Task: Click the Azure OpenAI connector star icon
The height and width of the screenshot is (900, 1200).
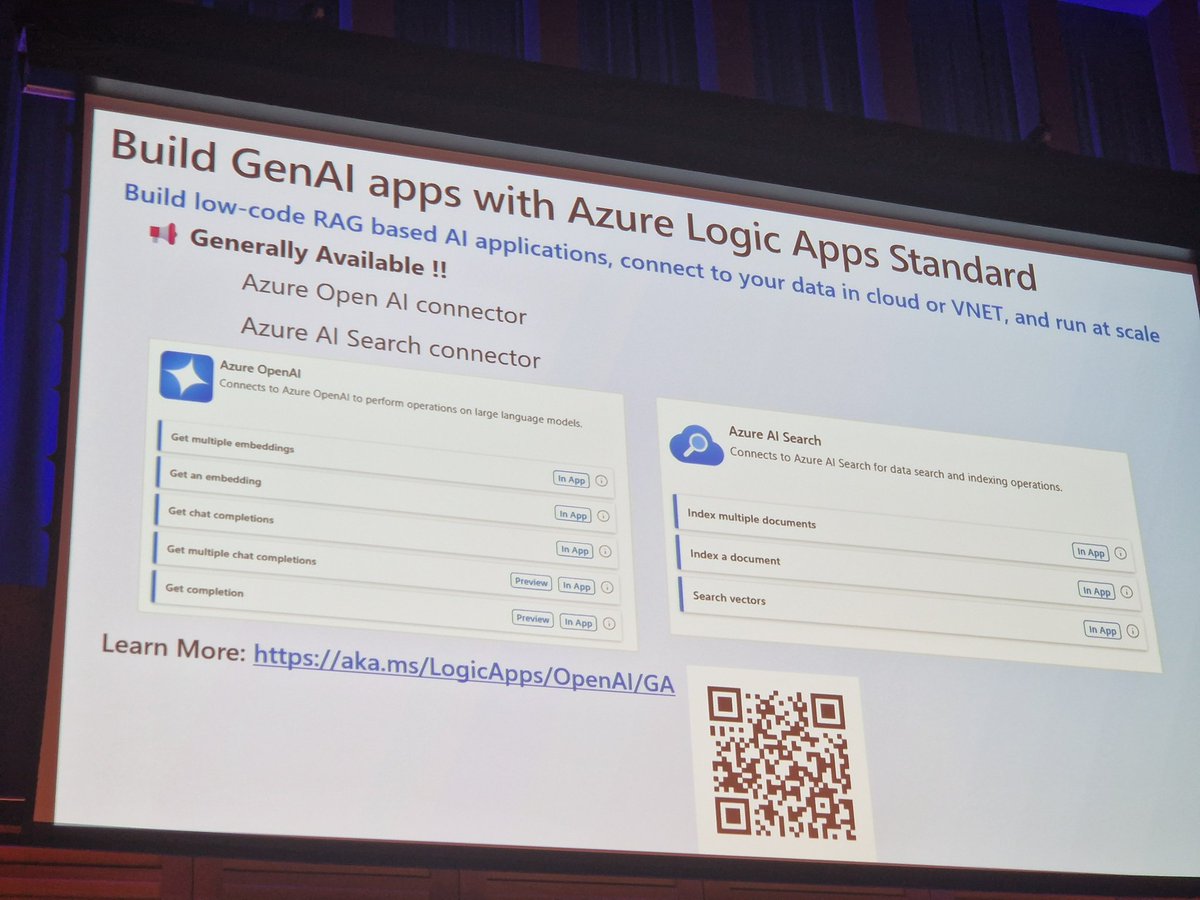Action: (186, 377)
